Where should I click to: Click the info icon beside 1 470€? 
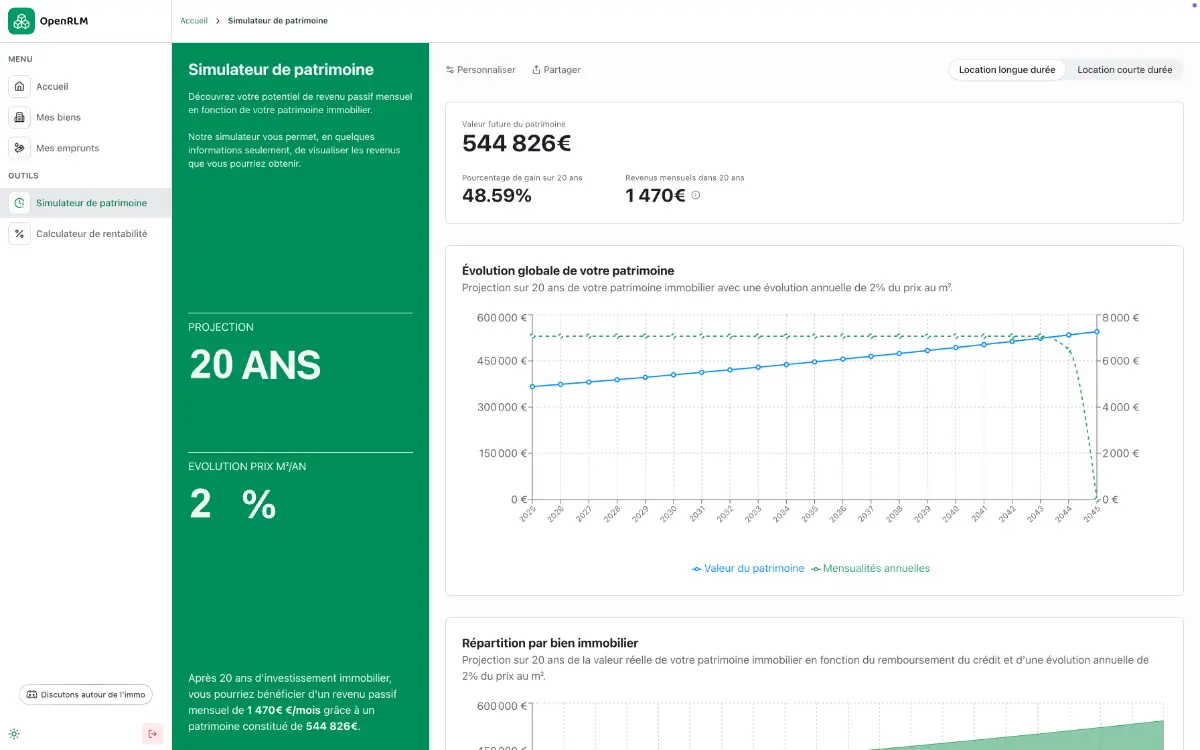pos(696,196)
